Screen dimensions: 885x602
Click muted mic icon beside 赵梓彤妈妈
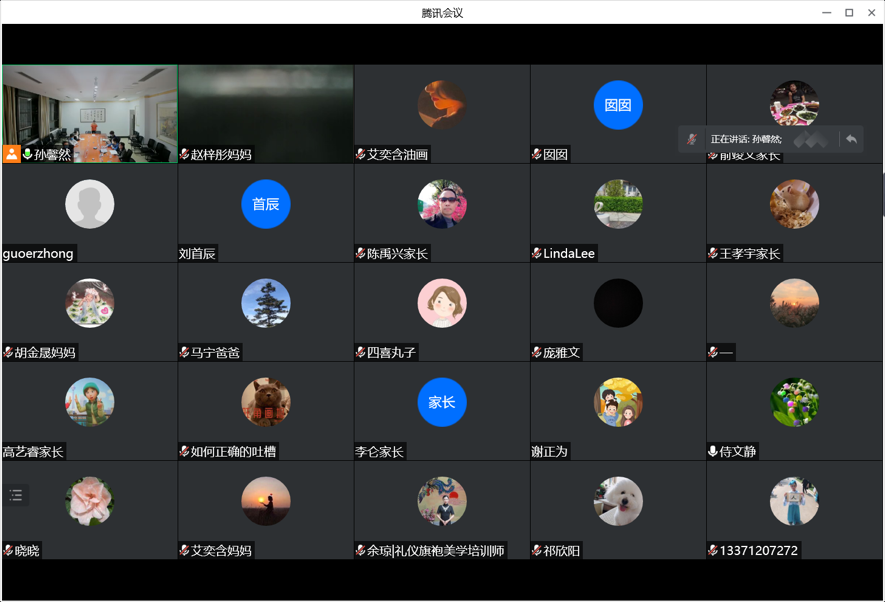click(x=185, y=155)
